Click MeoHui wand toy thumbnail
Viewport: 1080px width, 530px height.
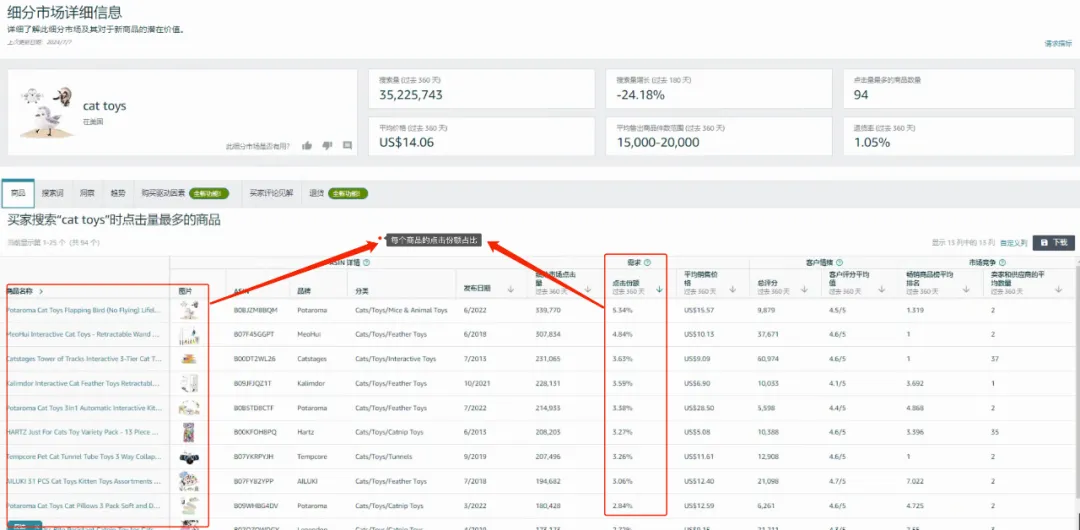pyautogui.click(x=189, y=335)
